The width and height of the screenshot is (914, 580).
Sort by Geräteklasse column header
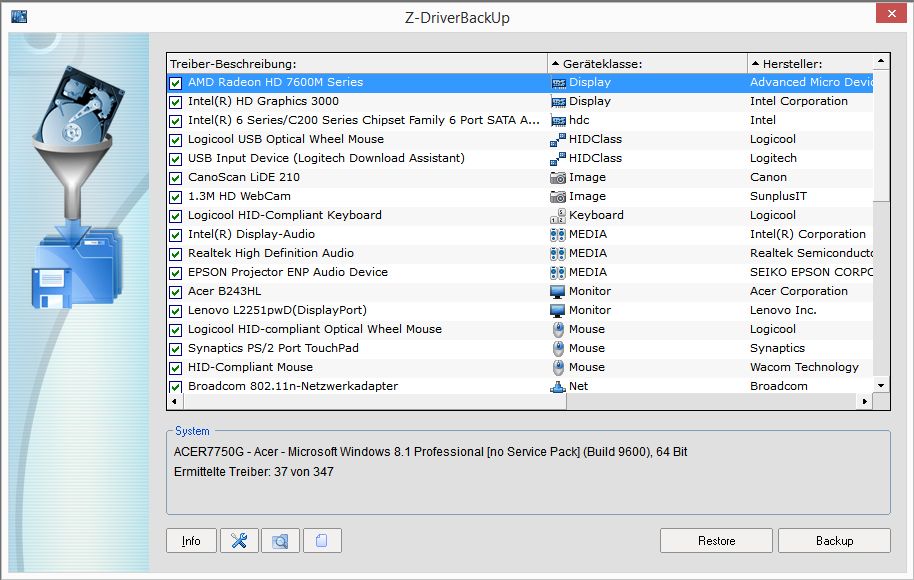pyautogui.click(x=647, y=64)
